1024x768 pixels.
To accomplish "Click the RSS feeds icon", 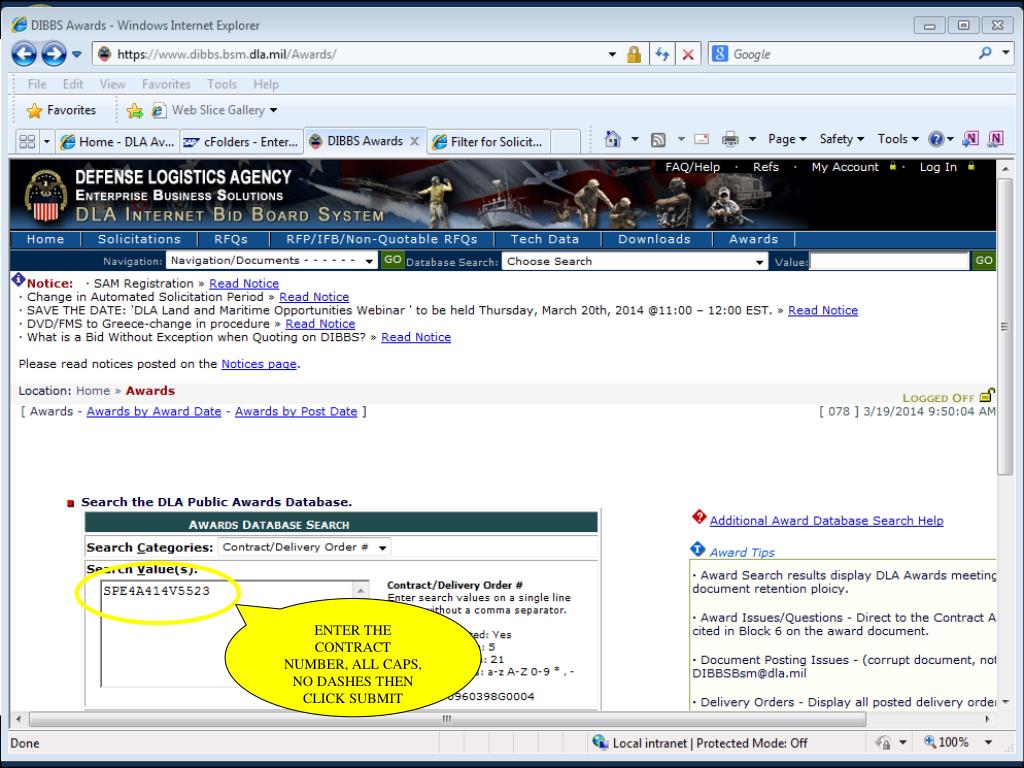I will point(658,139).
